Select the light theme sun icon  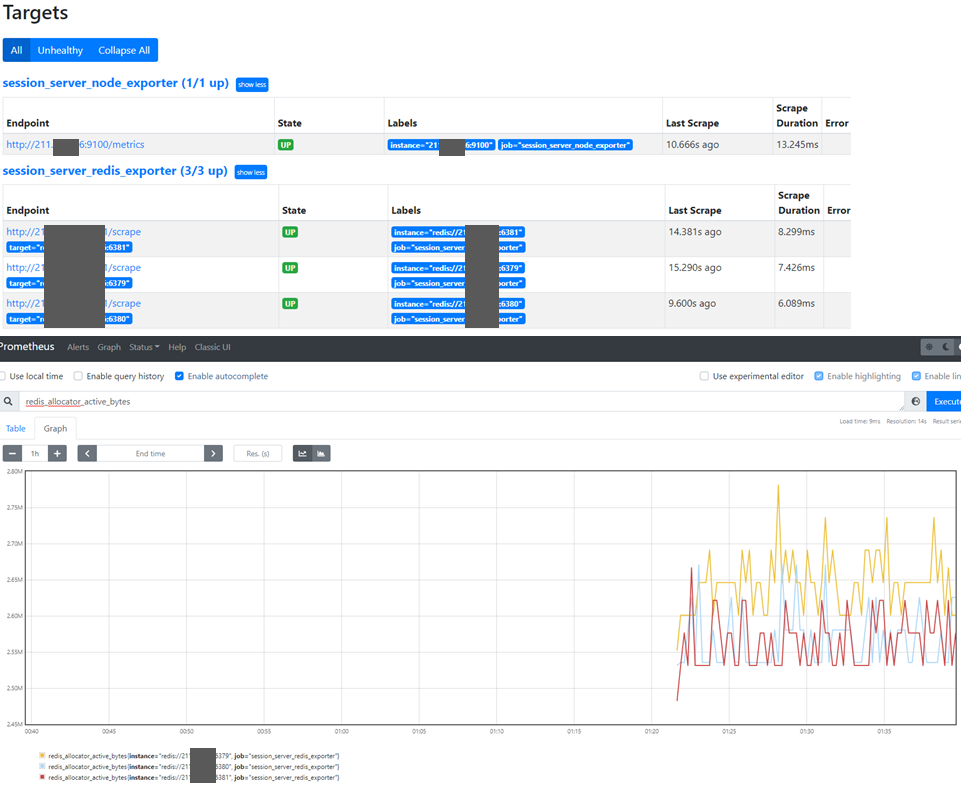[929, 347]
